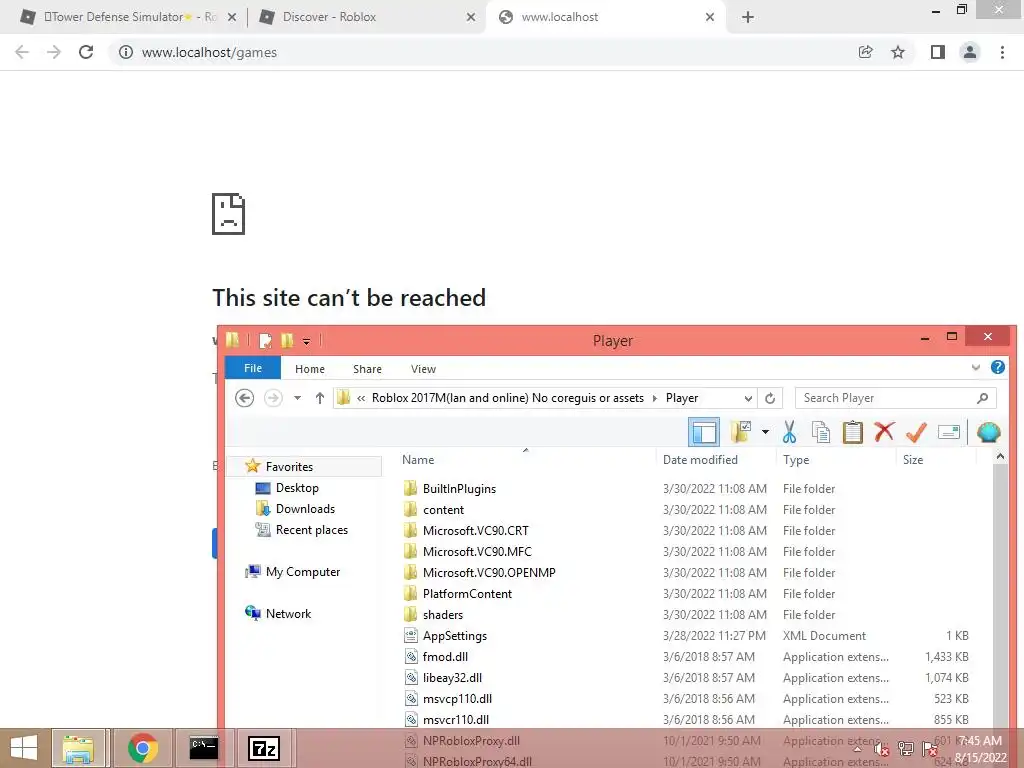Click the Chrome address bar URL

209,52
